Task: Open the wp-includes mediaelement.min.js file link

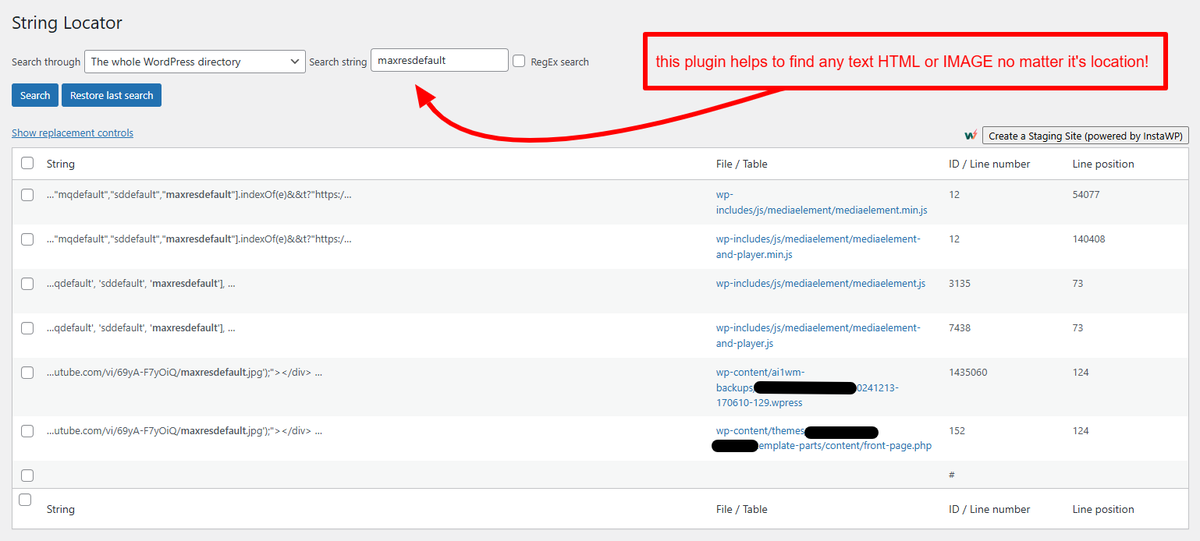Action: click(821, 202)
